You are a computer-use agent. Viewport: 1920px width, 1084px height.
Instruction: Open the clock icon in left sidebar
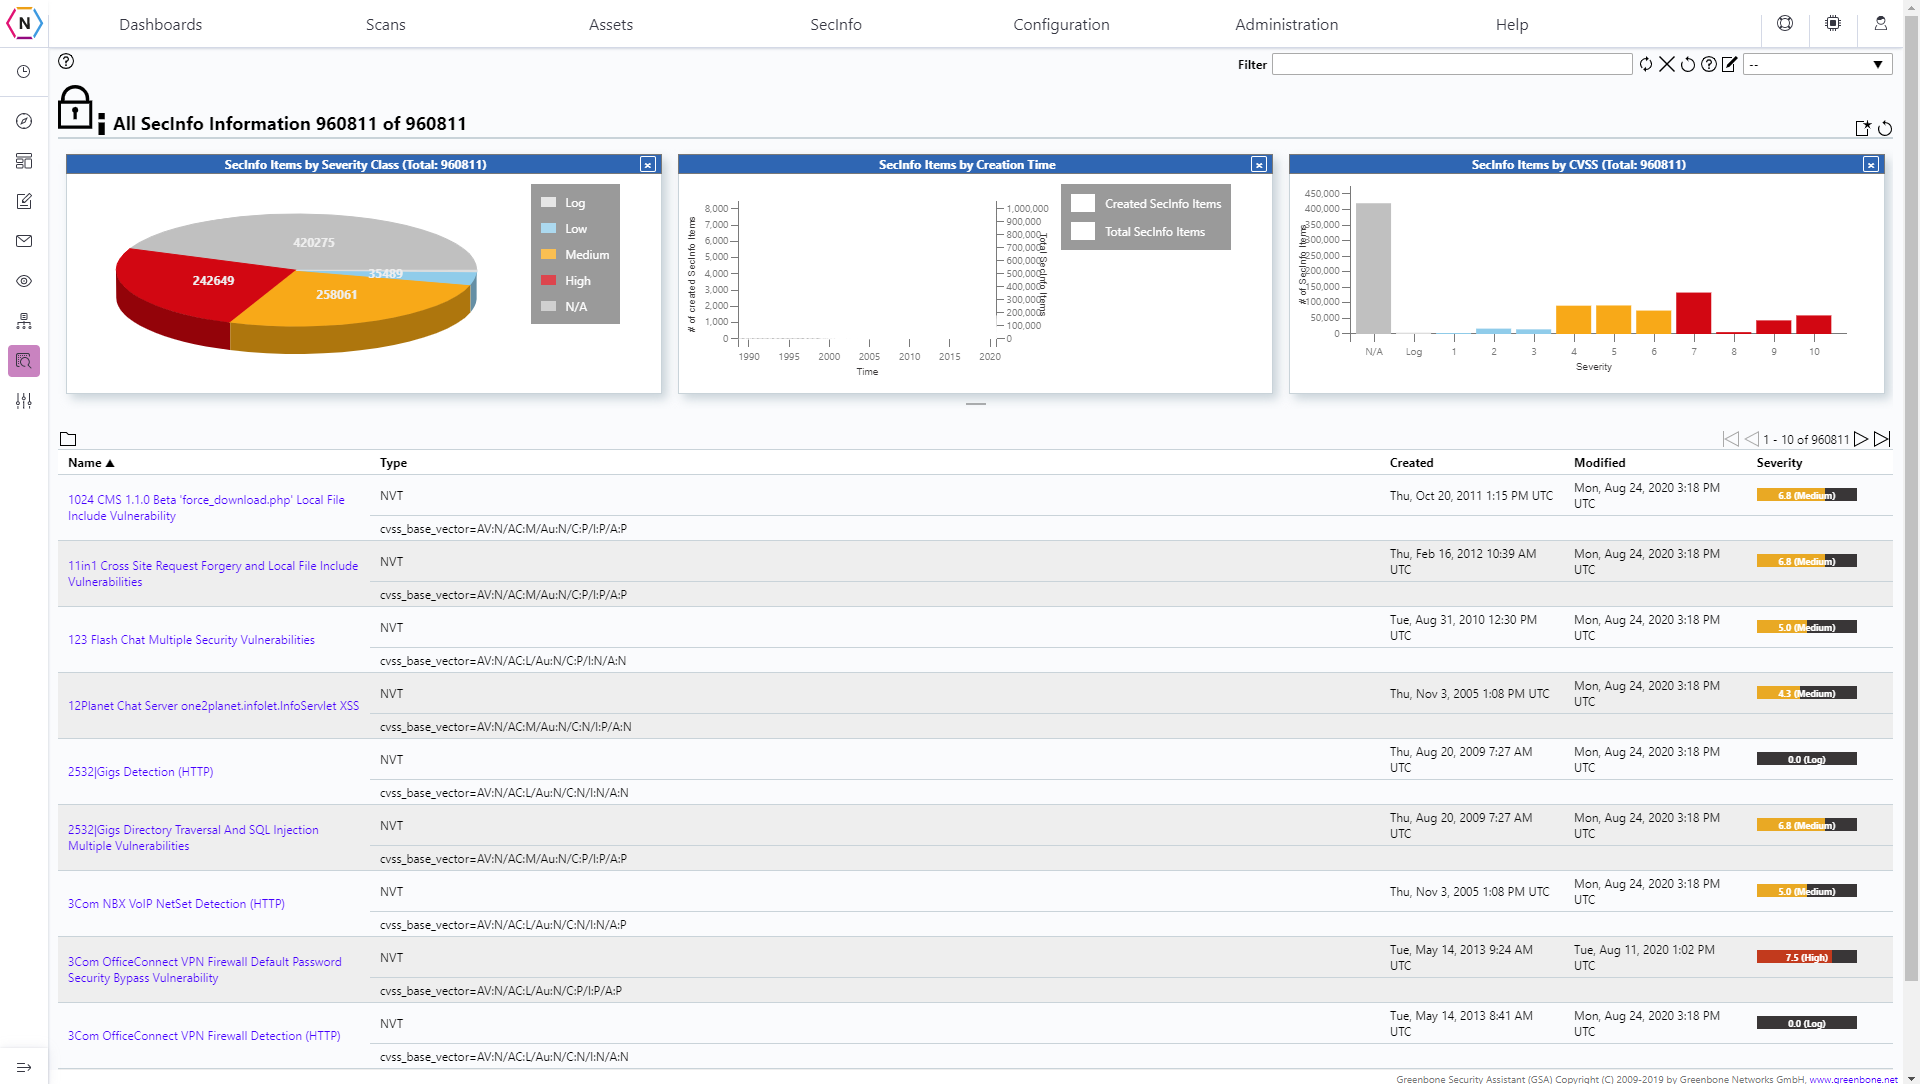[24, 72]
